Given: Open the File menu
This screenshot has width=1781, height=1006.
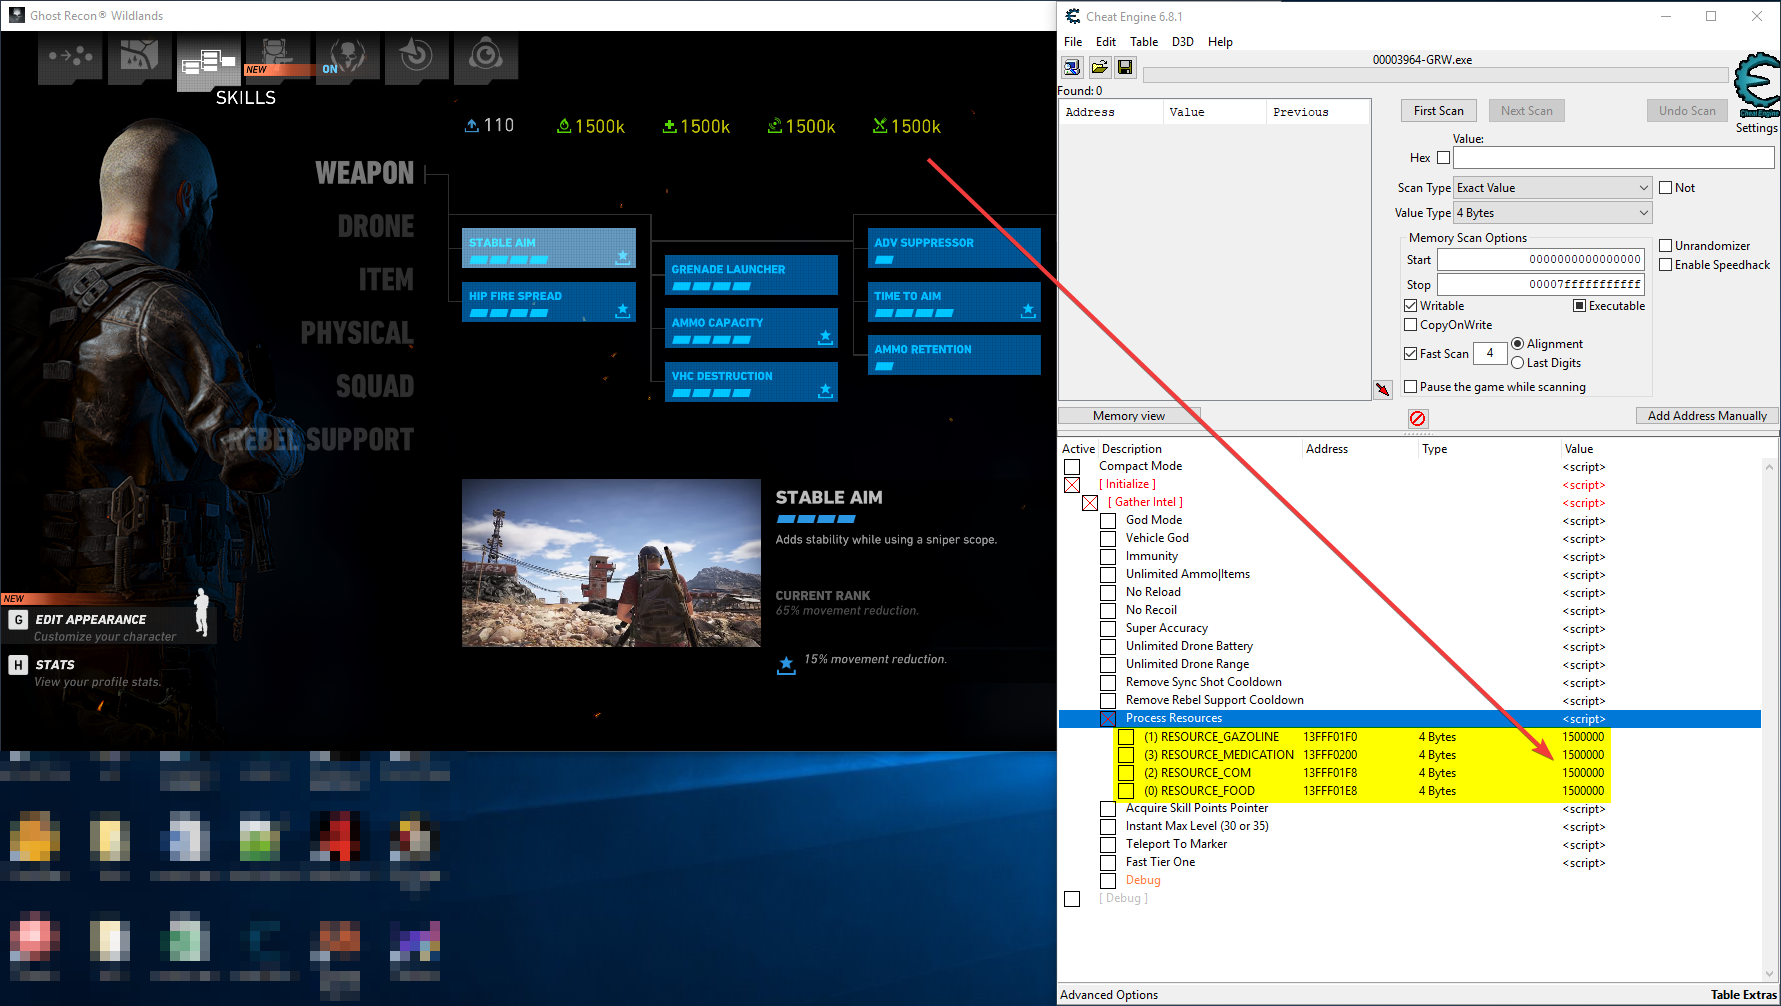Looking at the screenshot, I should [x=1073, y=42].
